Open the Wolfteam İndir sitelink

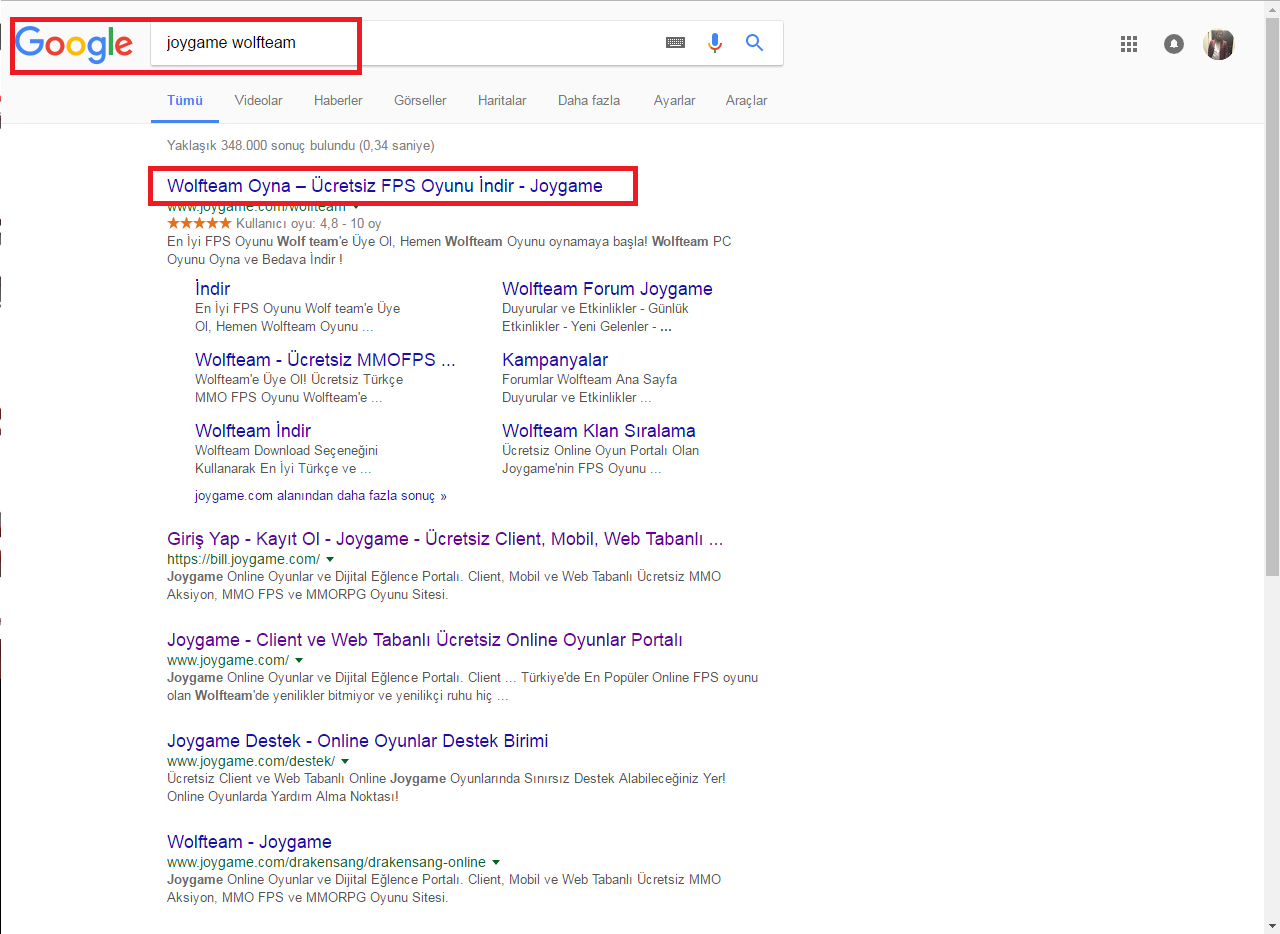[253, 431]
